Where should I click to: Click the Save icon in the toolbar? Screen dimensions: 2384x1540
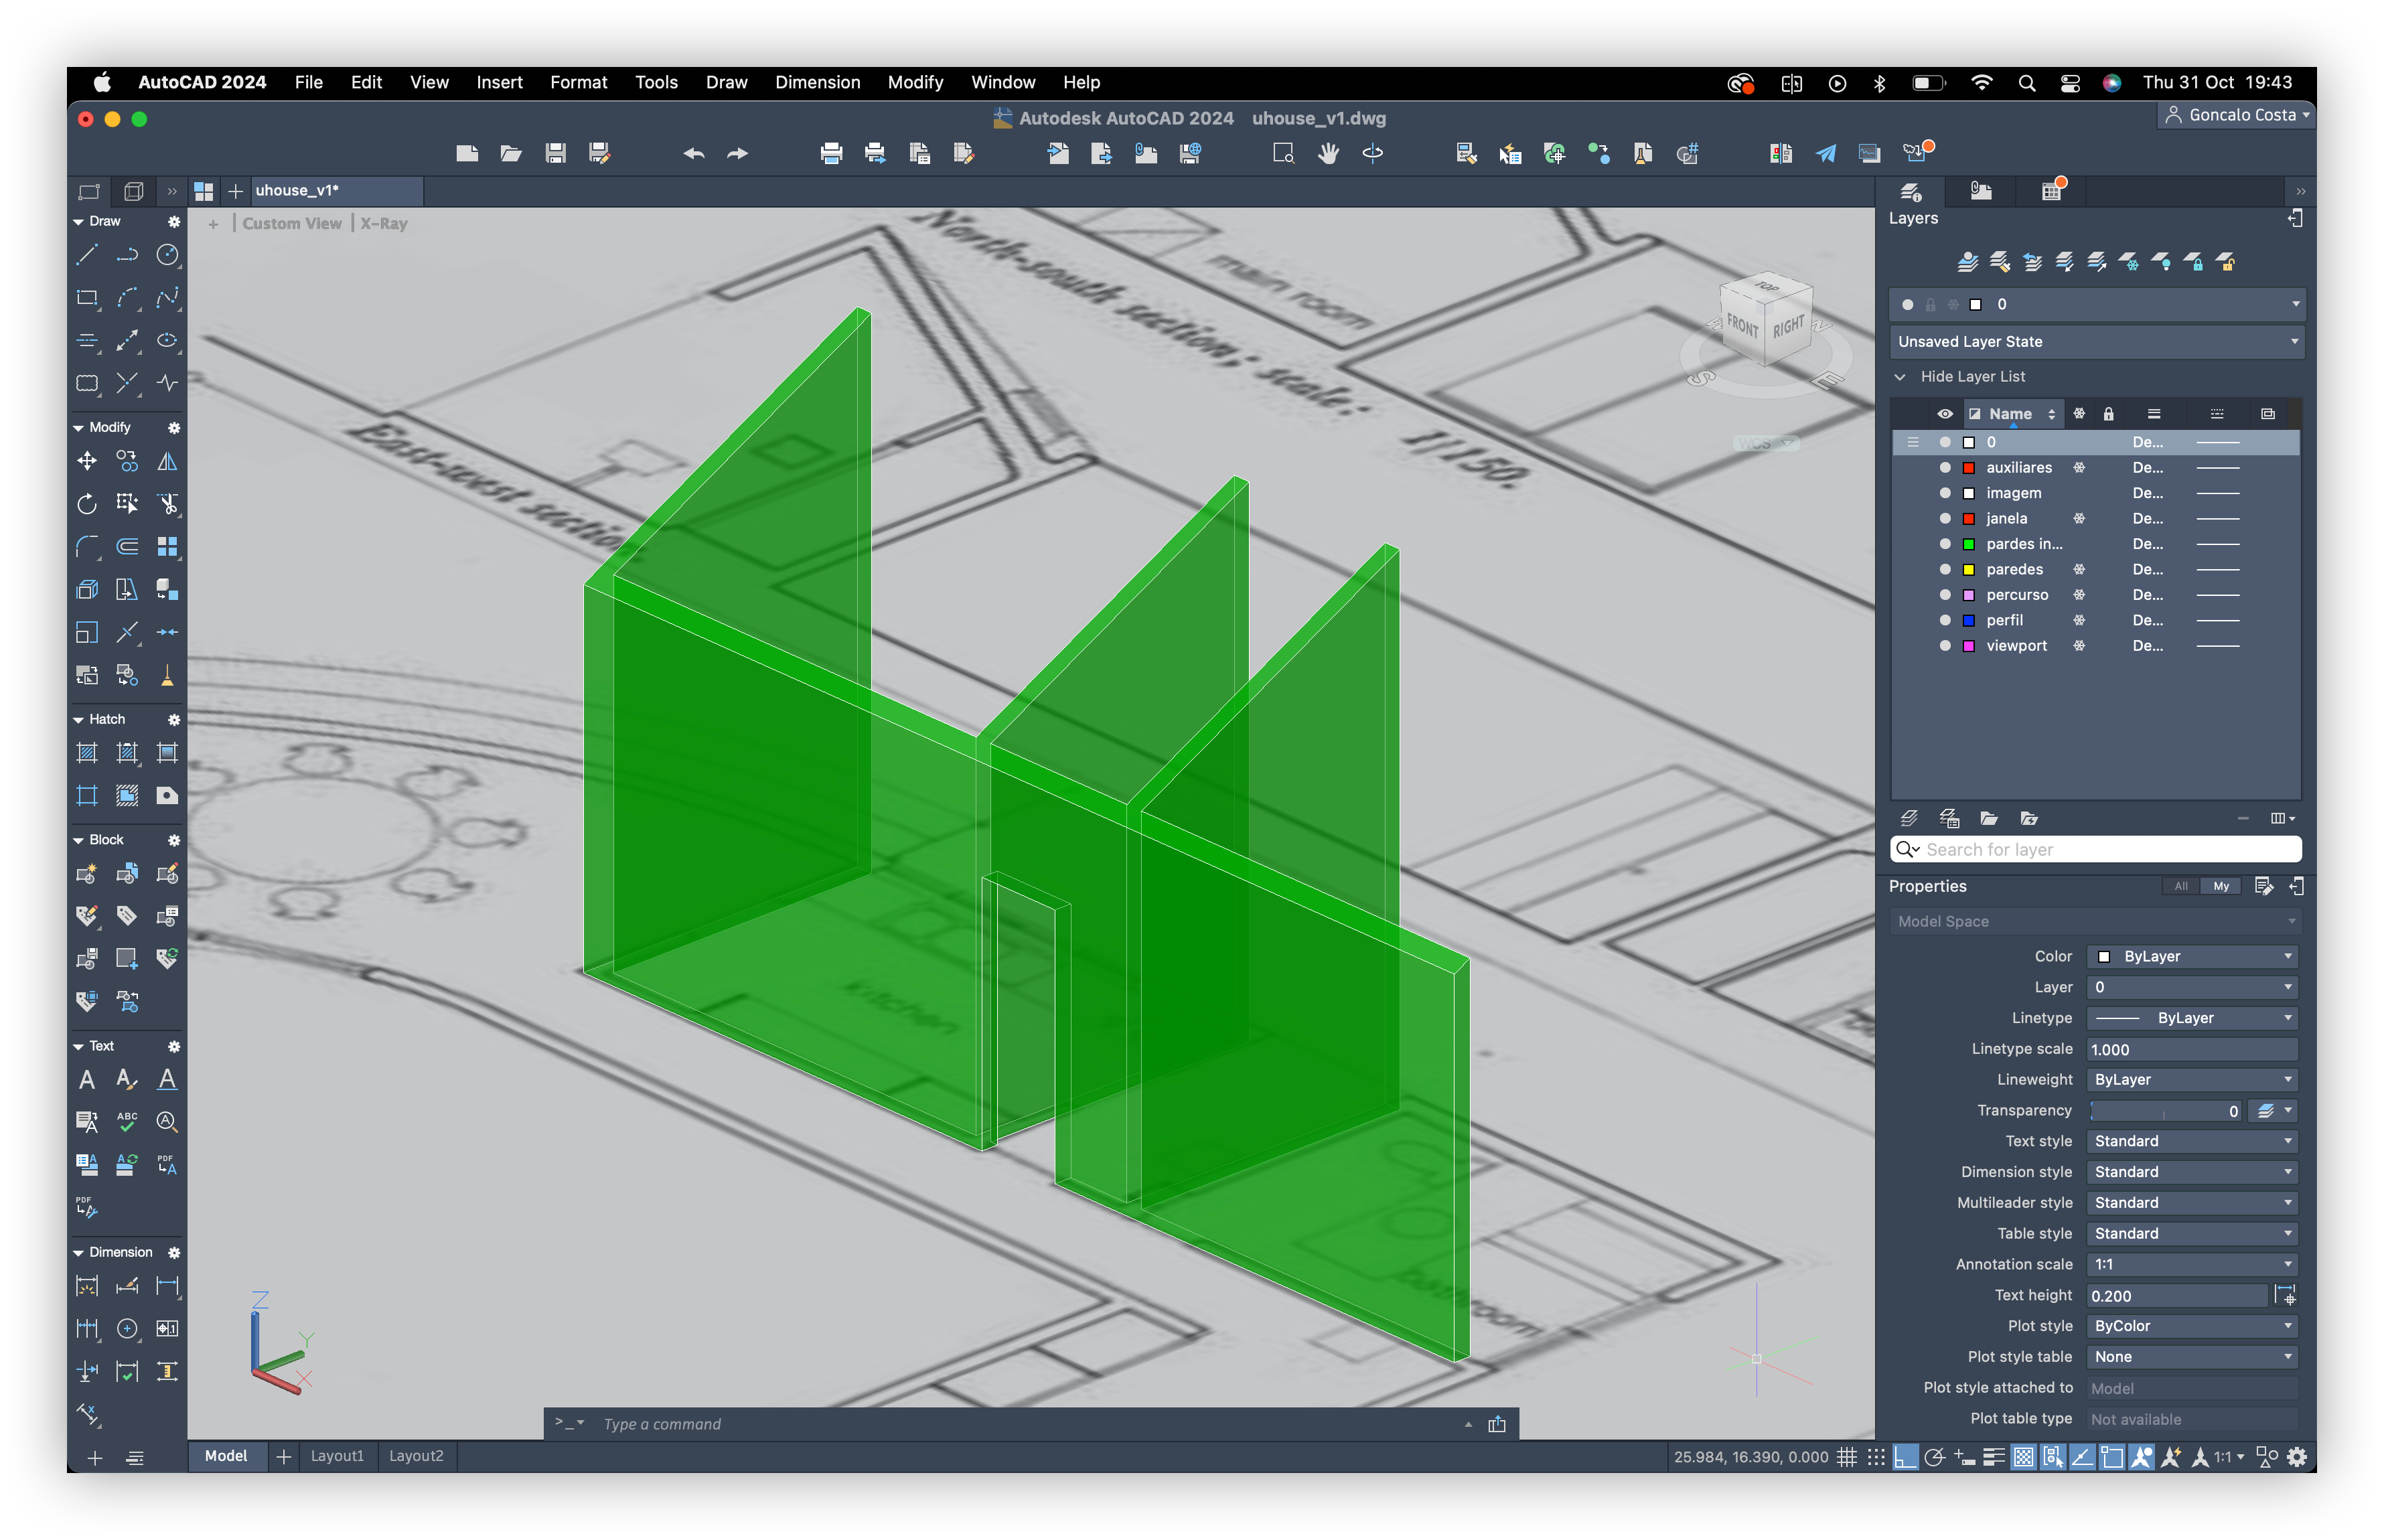click(555, 153)
